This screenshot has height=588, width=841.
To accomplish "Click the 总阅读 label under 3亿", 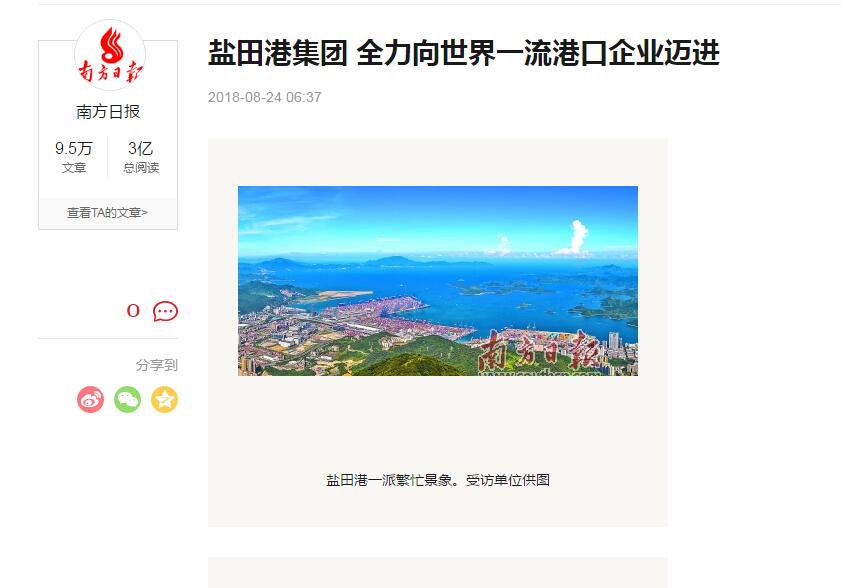I will [x=141, y=168].
